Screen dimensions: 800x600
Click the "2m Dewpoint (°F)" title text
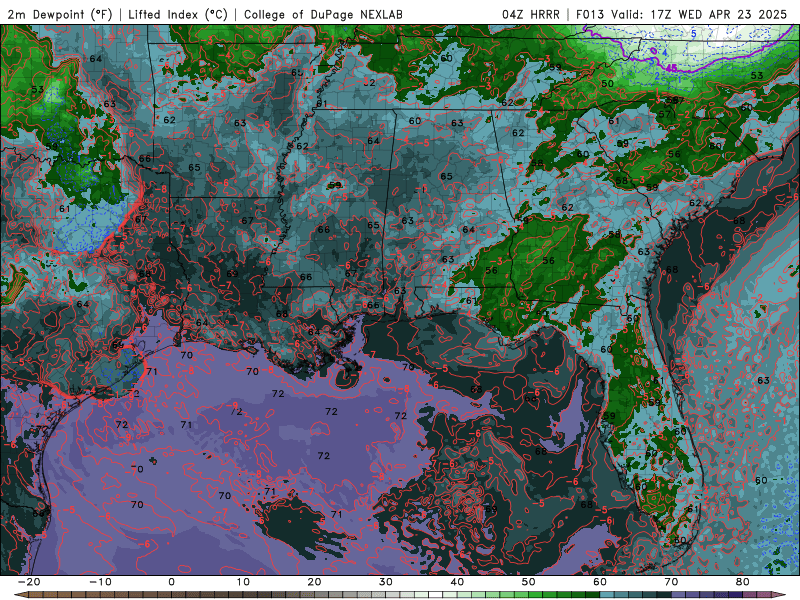59,14
